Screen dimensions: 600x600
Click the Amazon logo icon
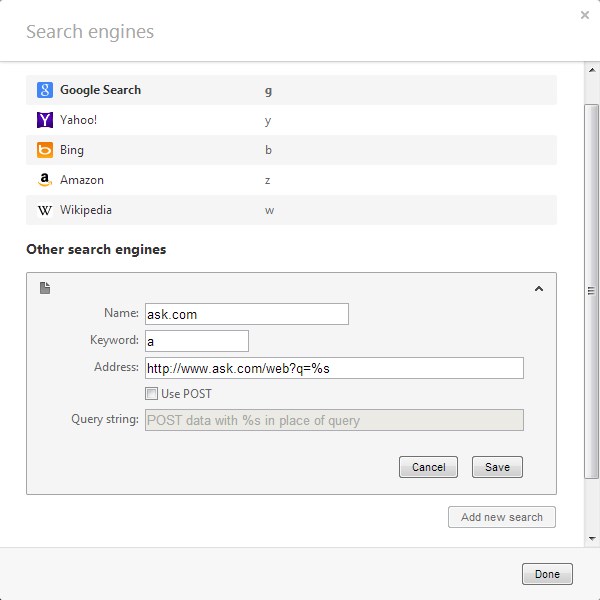45,179
